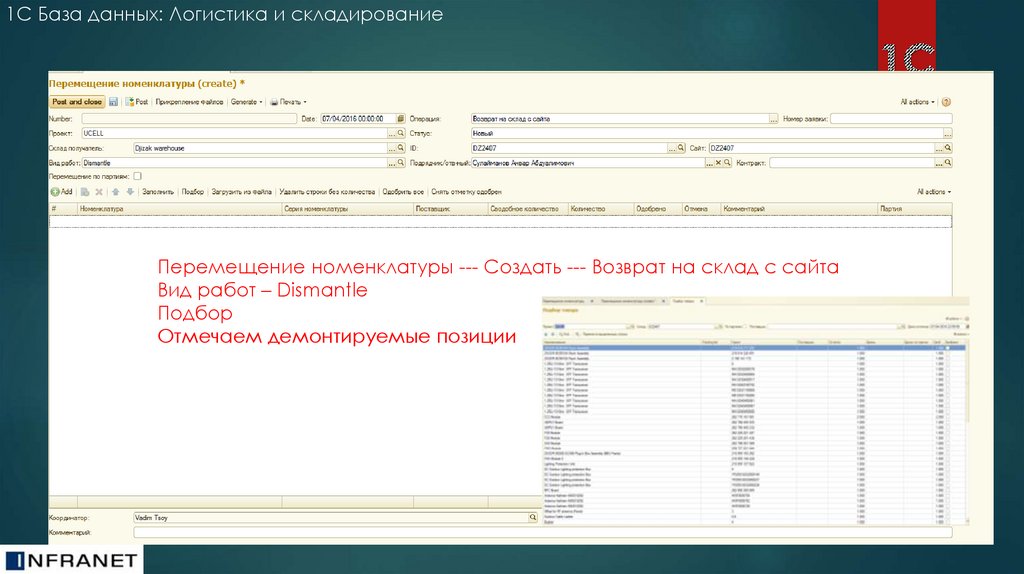
Task: Click the help question mark icon
Action: 946,102
